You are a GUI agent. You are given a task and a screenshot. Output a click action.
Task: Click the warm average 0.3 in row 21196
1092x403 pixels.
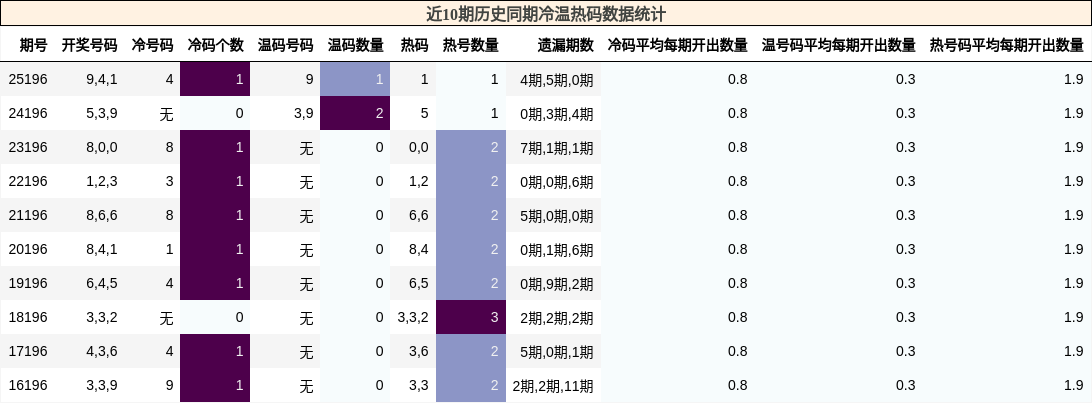point(905,215)
